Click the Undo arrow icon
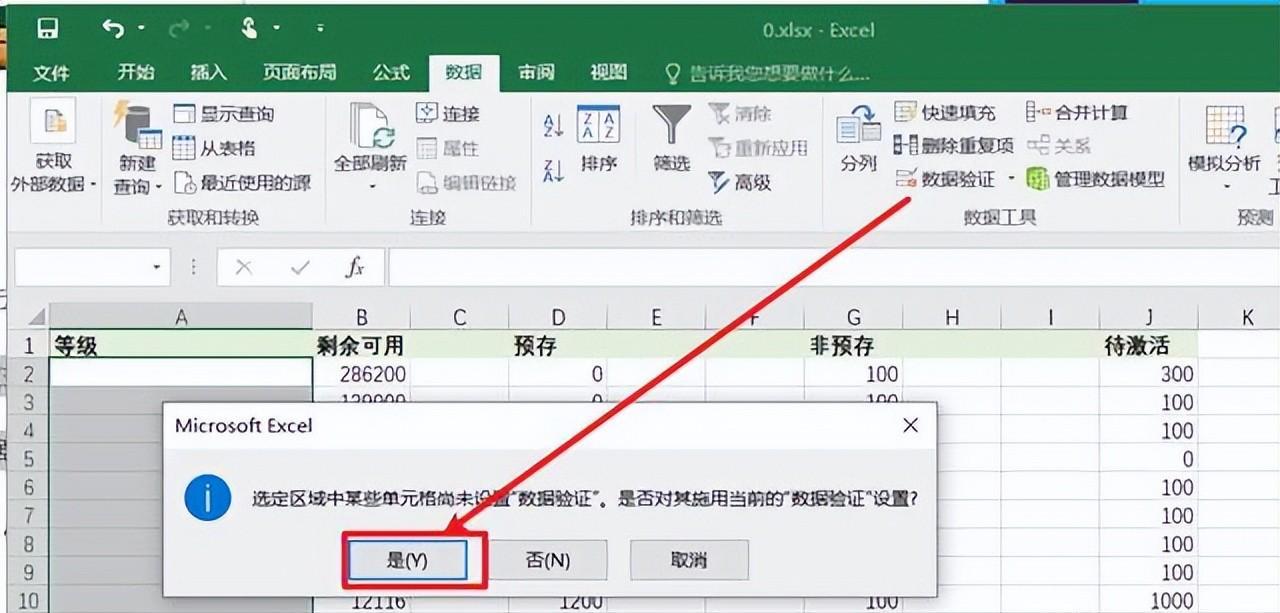1280x613 pixels. pos(112,28)
